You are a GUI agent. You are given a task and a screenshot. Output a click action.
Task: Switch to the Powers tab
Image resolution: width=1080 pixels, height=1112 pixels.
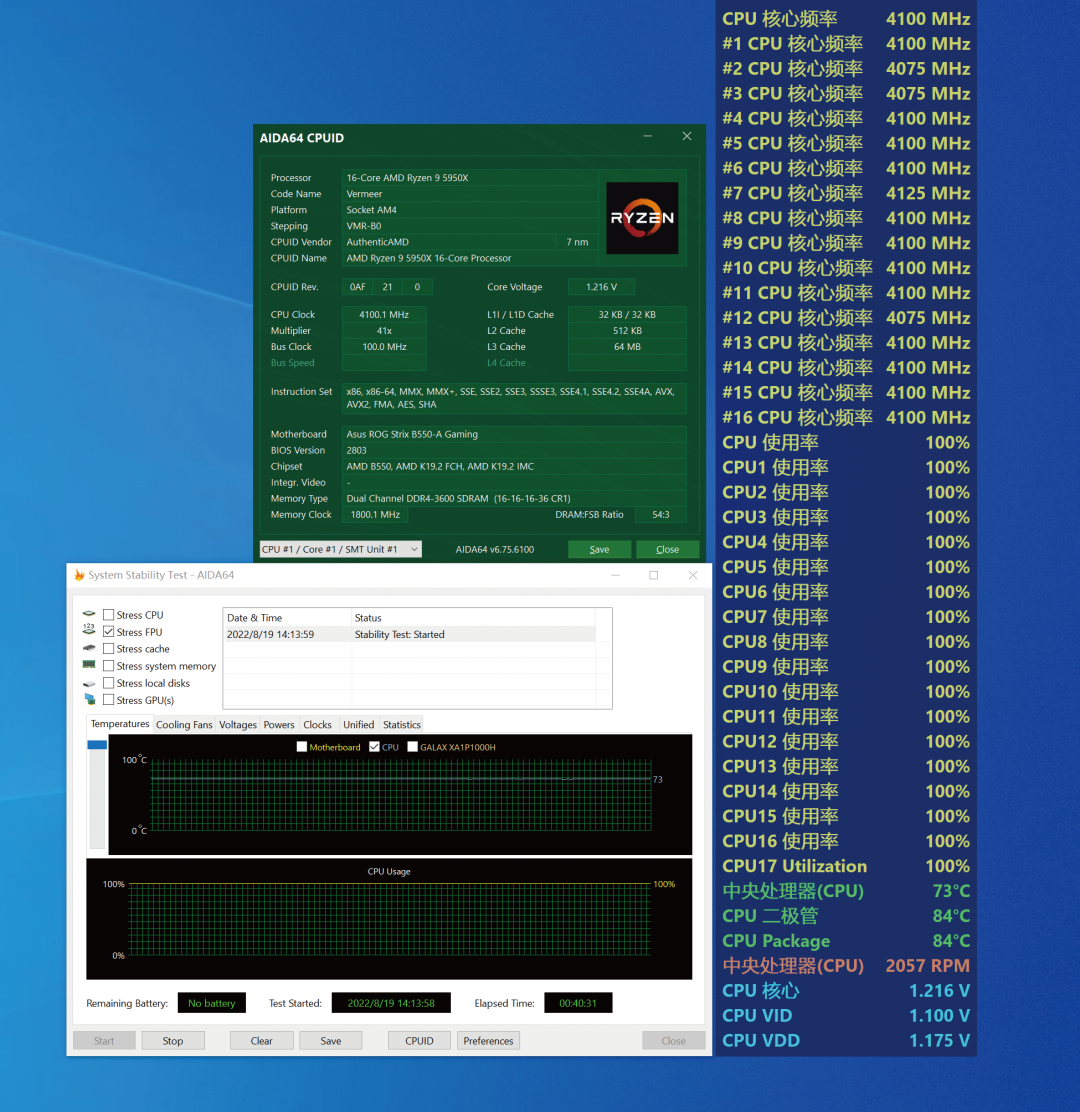click(x=279, y=725)
